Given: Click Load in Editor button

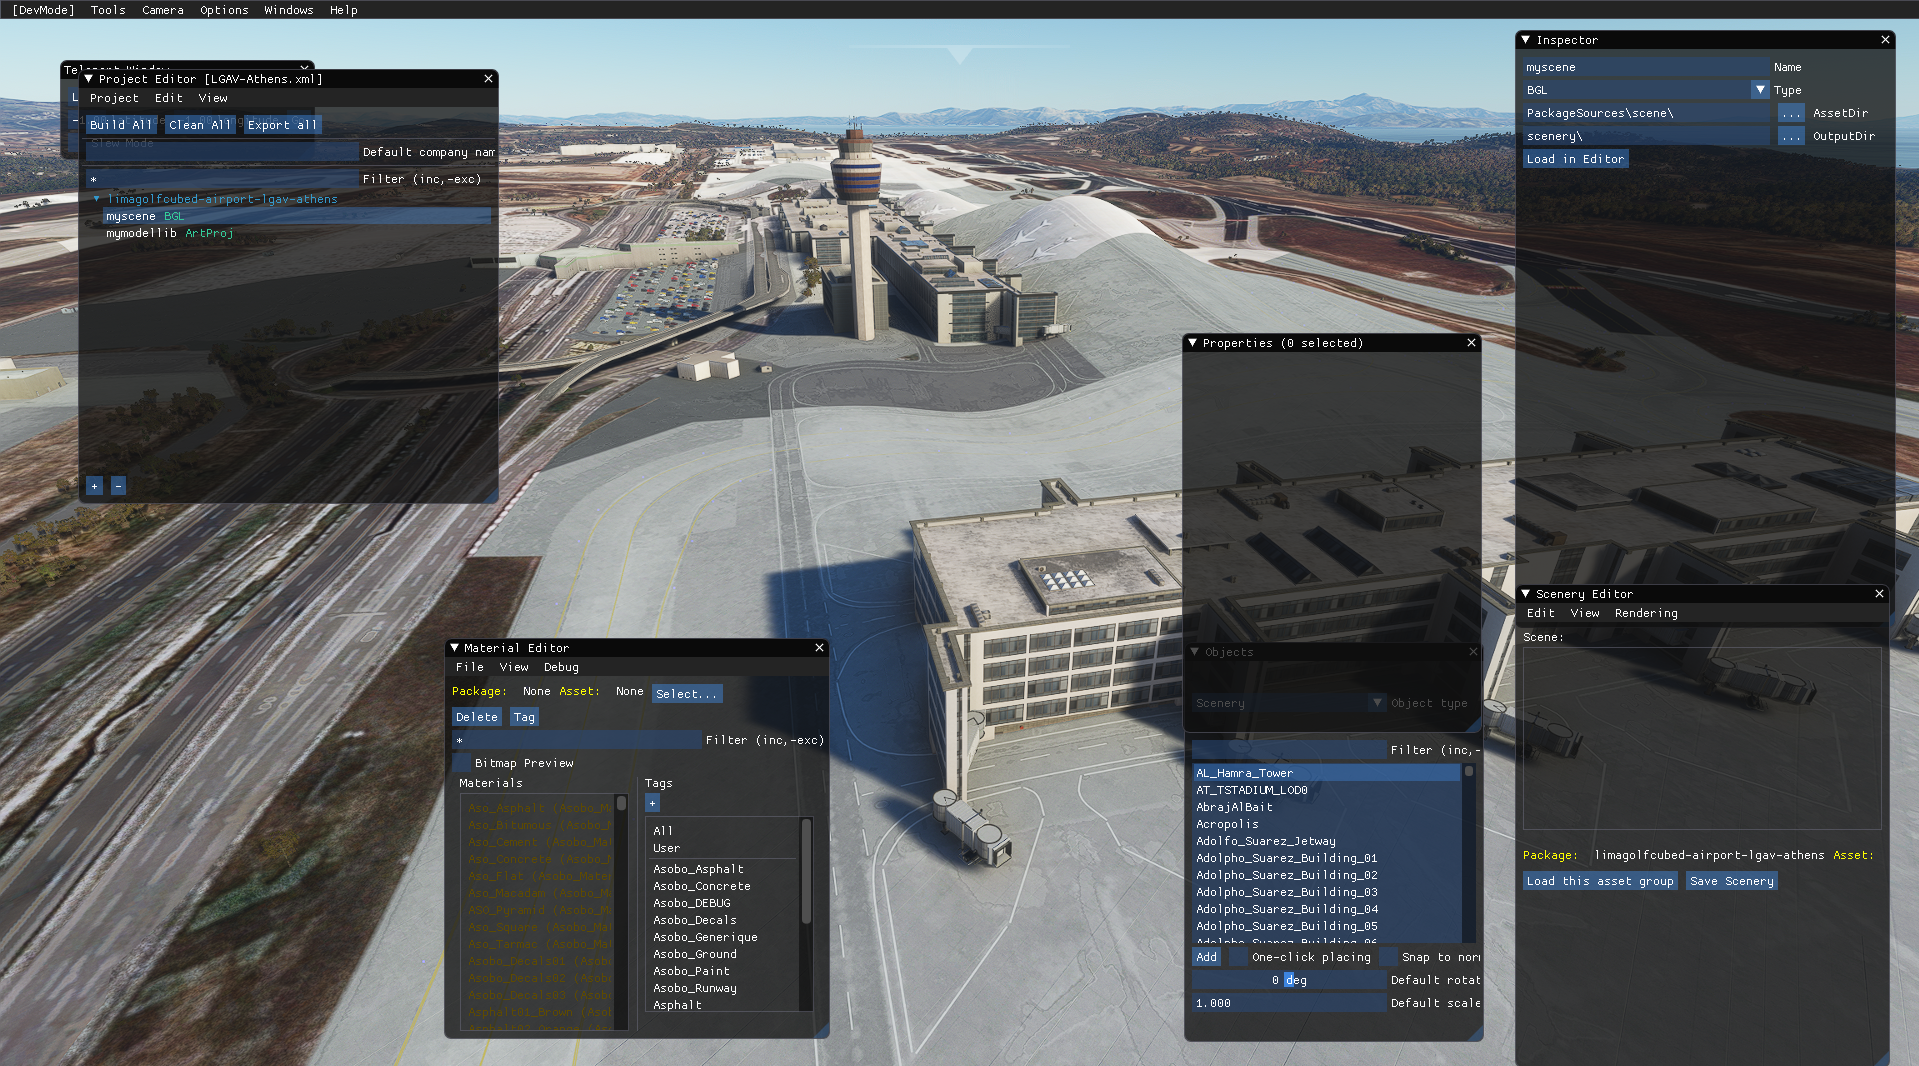Looking at the screenshot, I should pos(1575,159).
